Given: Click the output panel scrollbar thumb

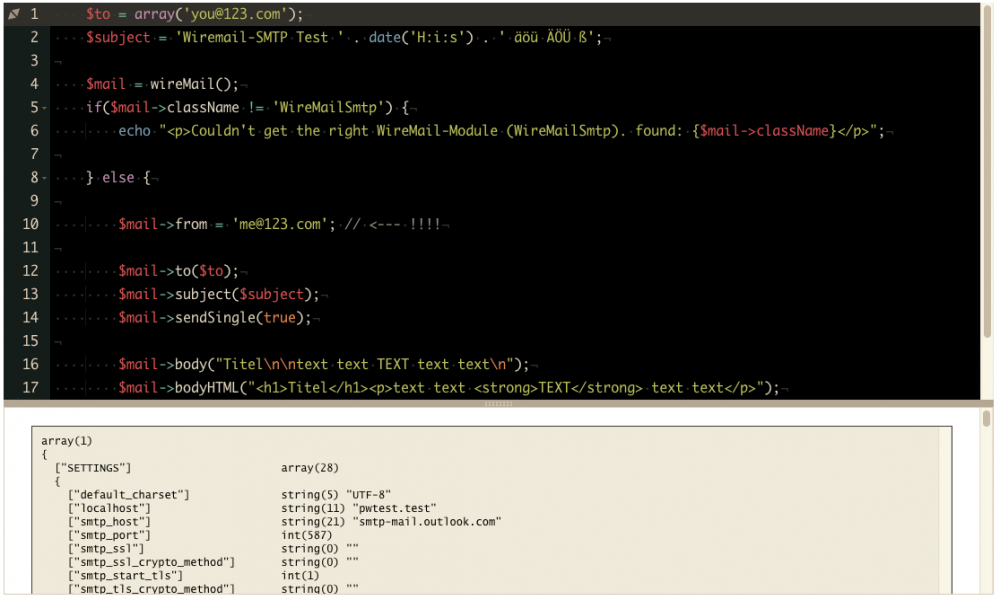Looking at the screenshot, I should click(987, 418).
